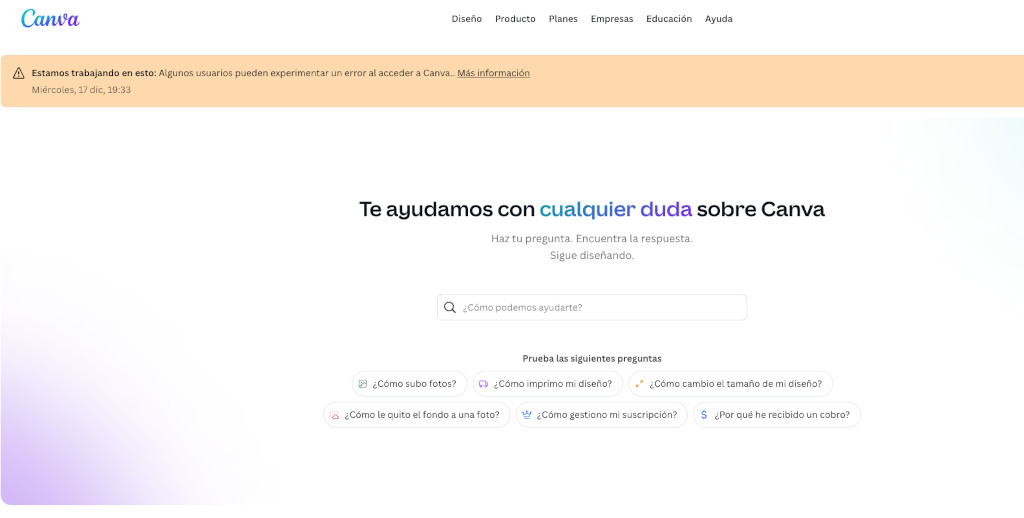Expand the Producto navigation menu
This screenshot has height=518, width=1024.
[x=515, y=19]
